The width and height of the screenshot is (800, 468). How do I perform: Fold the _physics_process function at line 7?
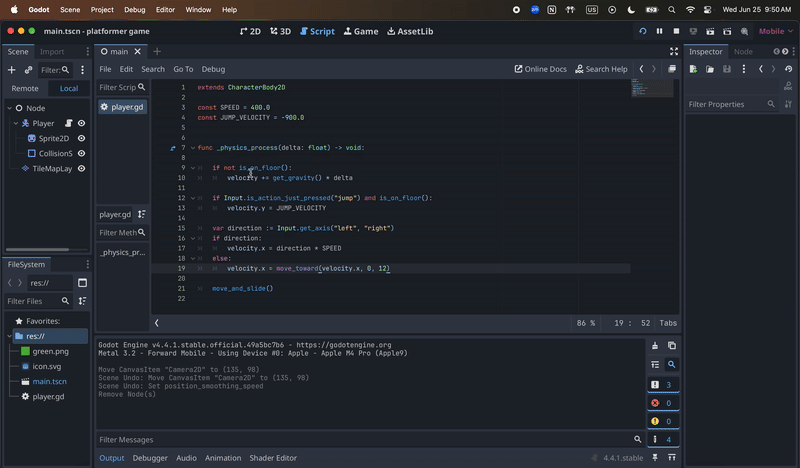pos(192,148)
